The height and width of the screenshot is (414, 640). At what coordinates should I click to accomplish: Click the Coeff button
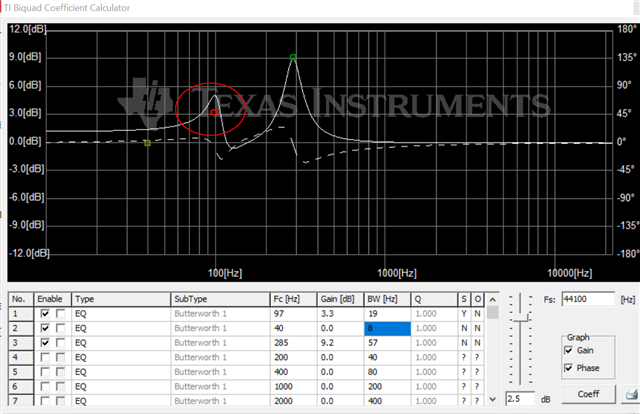(x=588, y=394)
